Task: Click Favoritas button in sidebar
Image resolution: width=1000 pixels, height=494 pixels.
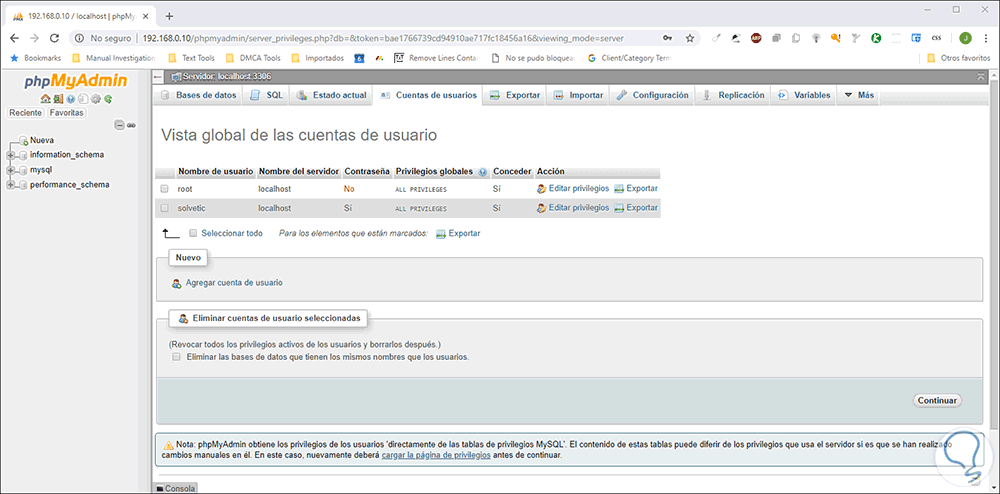Action: pyautogui.click(x=67, y=113)
